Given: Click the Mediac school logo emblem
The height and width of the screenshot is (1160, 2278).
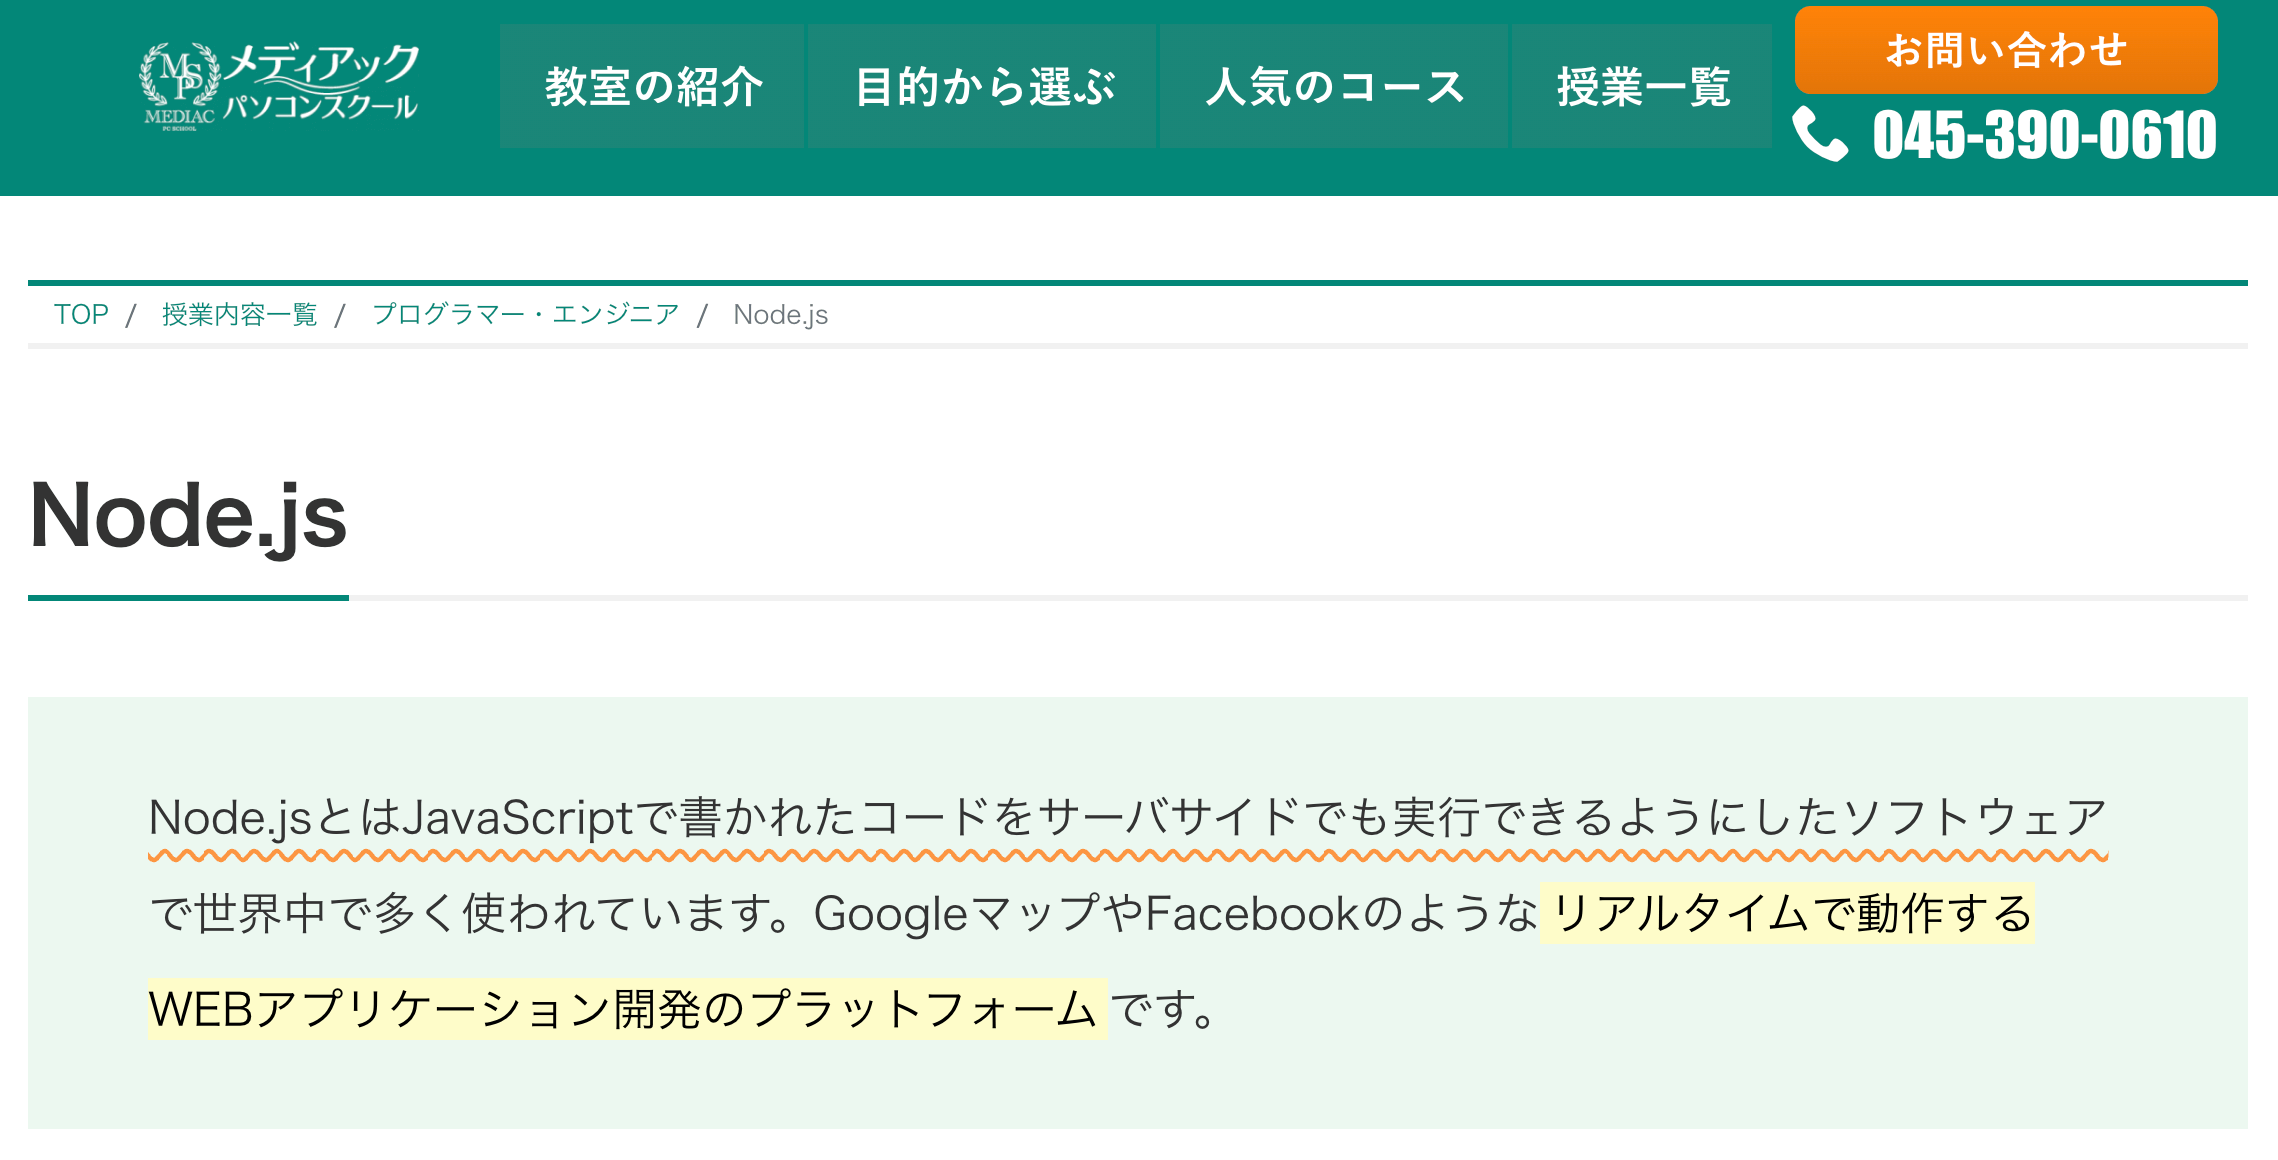Looking at the screenshot, I should point(179,74).
